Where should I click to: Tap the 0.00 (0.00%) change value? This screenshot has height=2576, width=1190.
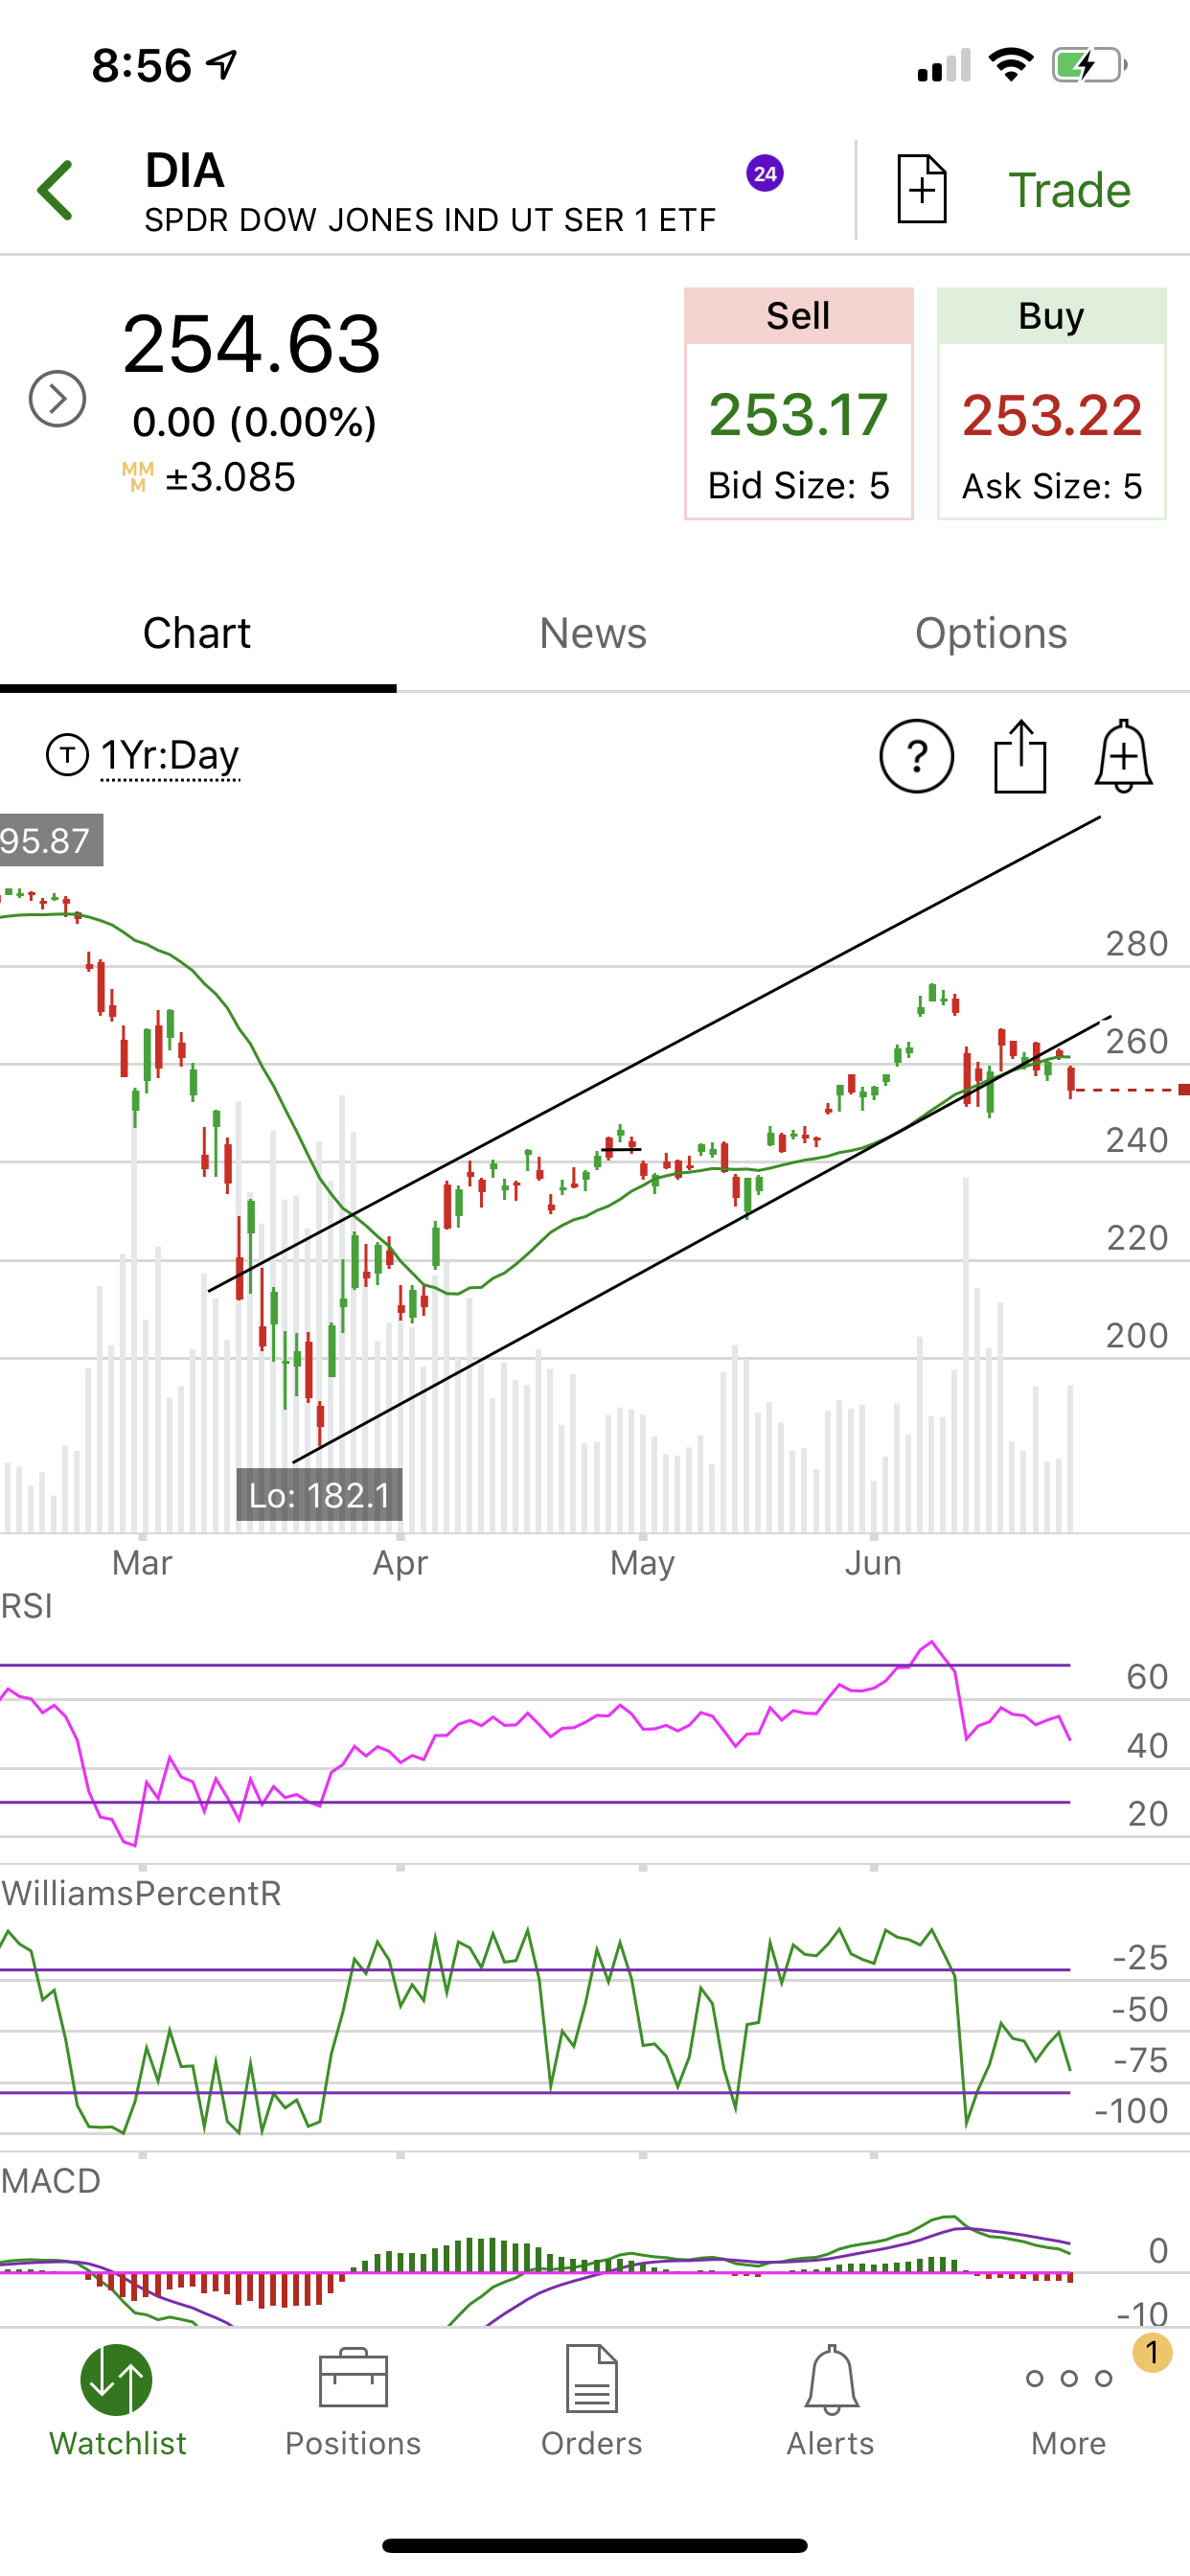tap(254, 422)
